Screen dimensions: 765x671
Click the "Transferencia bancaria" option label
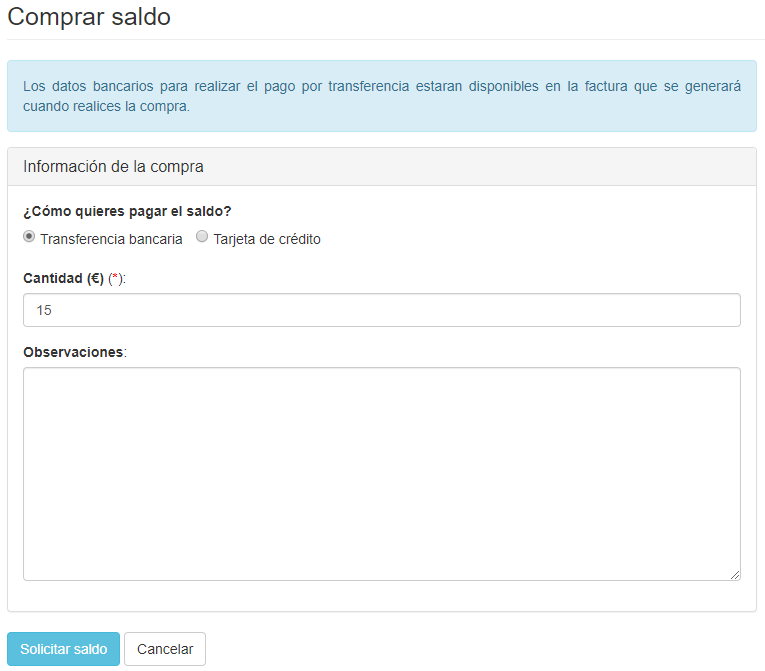(x=111, y=239)
